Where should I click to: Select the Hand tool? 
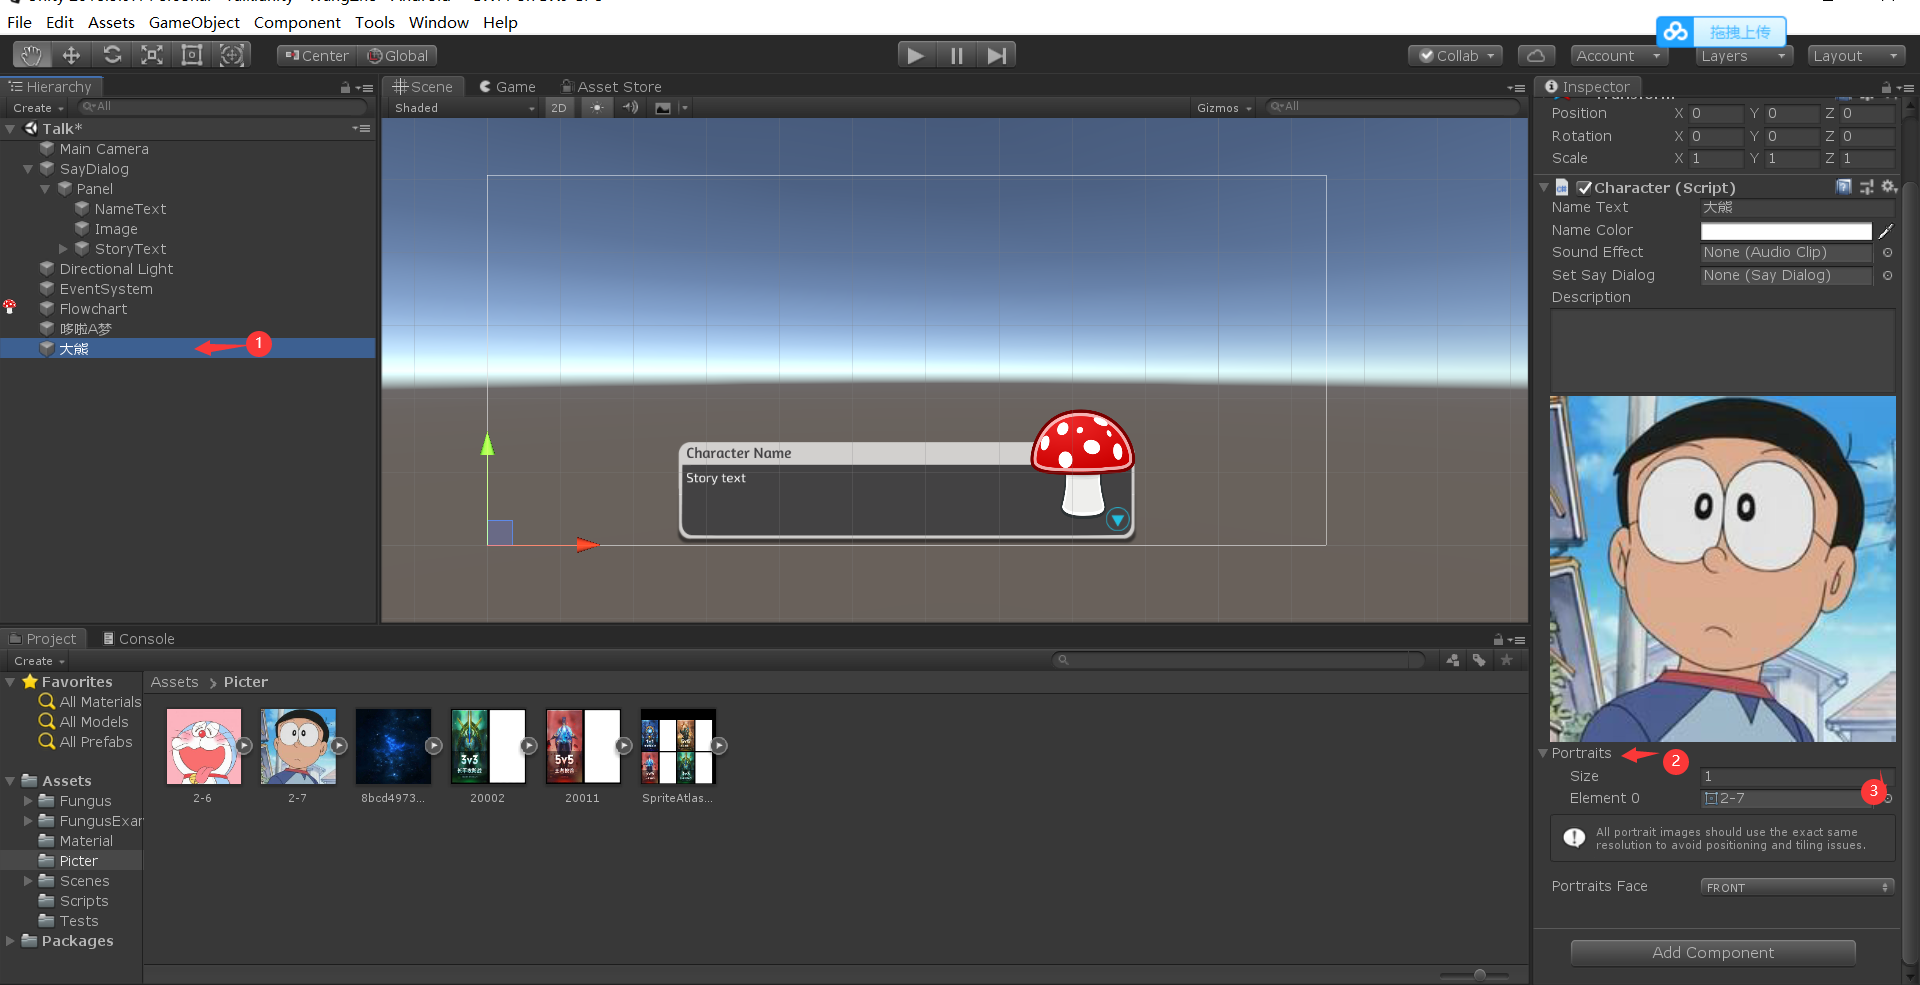click(x=32, y=55)
